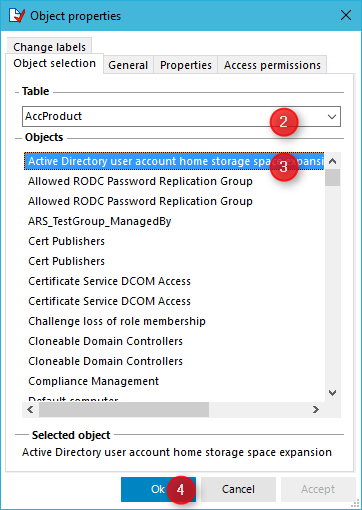The width and height of the screenshot is (362, 510).
Task: Select Active Directory user account home storage row
Action: (x=174, y=161)
